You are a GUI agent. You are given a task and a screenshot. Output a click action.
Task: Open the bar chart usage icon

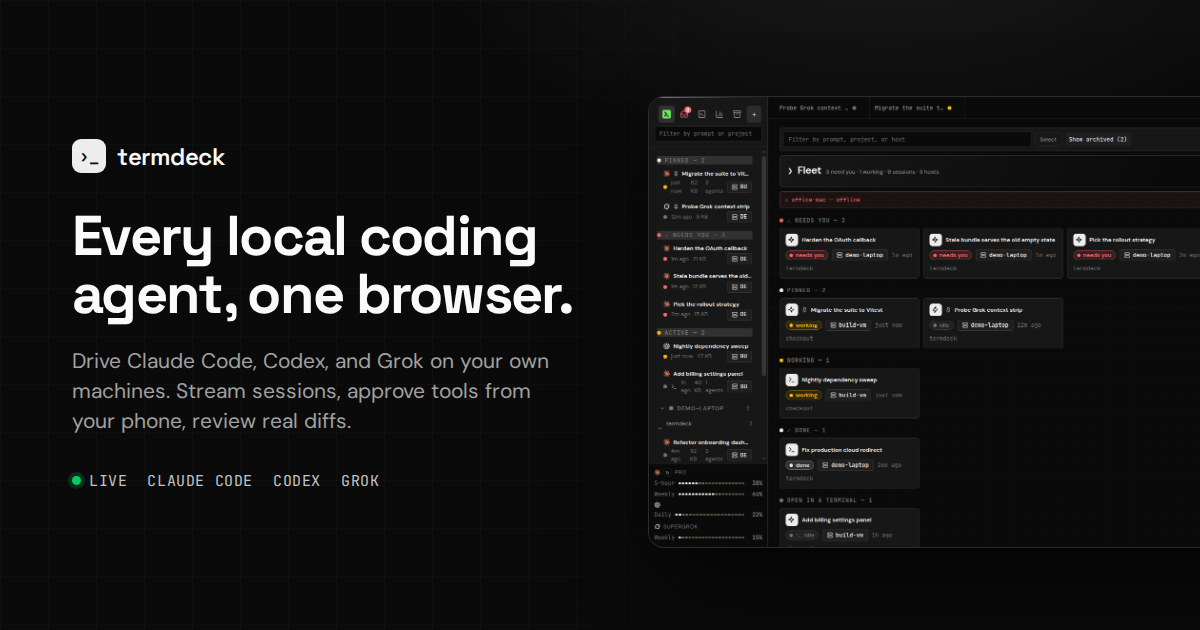click(719, 114)
